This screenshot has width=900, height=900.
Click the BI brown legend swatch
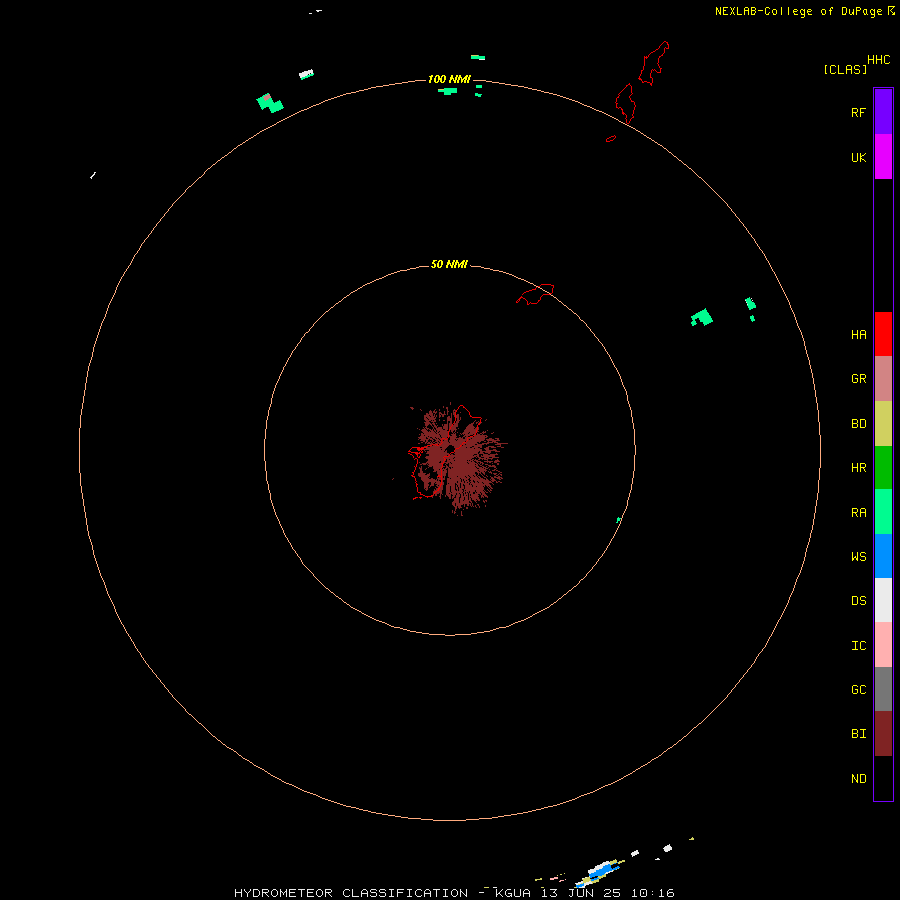pos(883,734)
